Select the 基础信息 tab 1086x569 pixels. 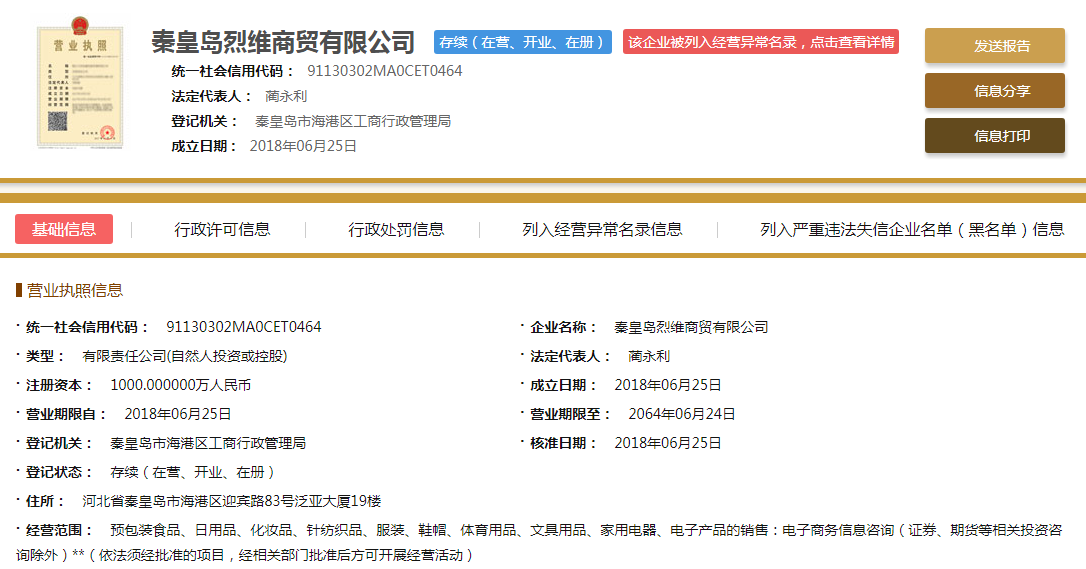pos(64,229)
